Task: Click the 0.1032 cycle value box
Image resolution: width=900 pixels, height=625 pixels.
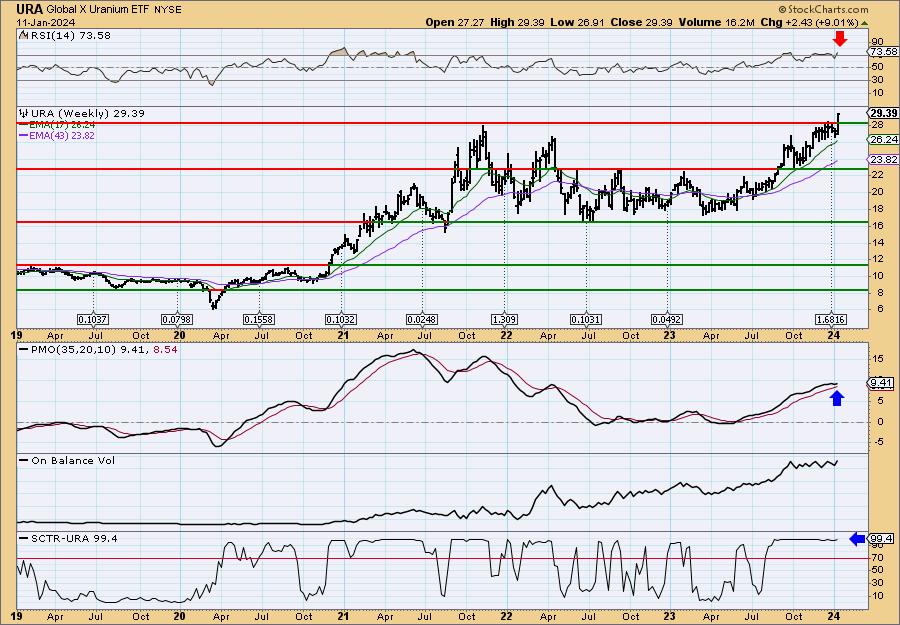Action: tap(341, 319)
